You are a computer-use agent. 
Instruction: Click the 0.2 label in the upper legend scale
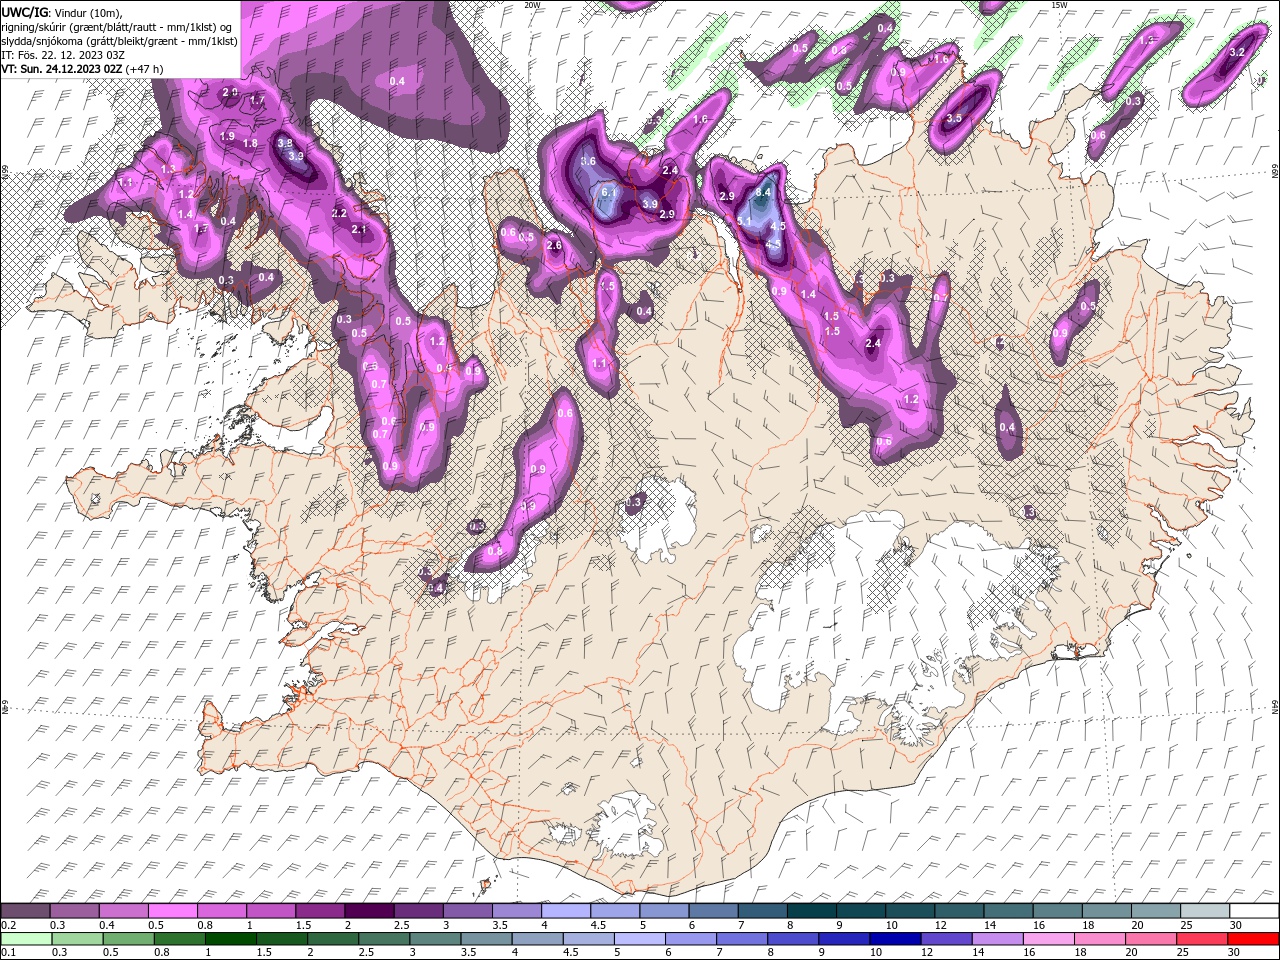9,925
